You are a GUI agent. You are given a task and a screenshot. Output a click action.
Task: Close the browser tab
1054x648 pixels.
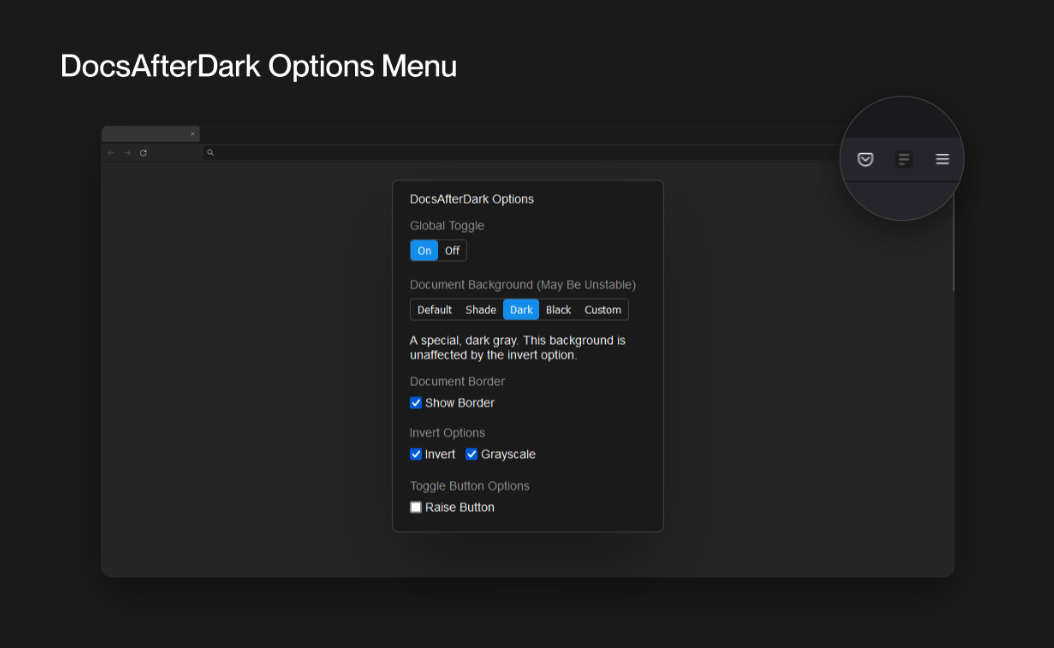click(192, 134)
